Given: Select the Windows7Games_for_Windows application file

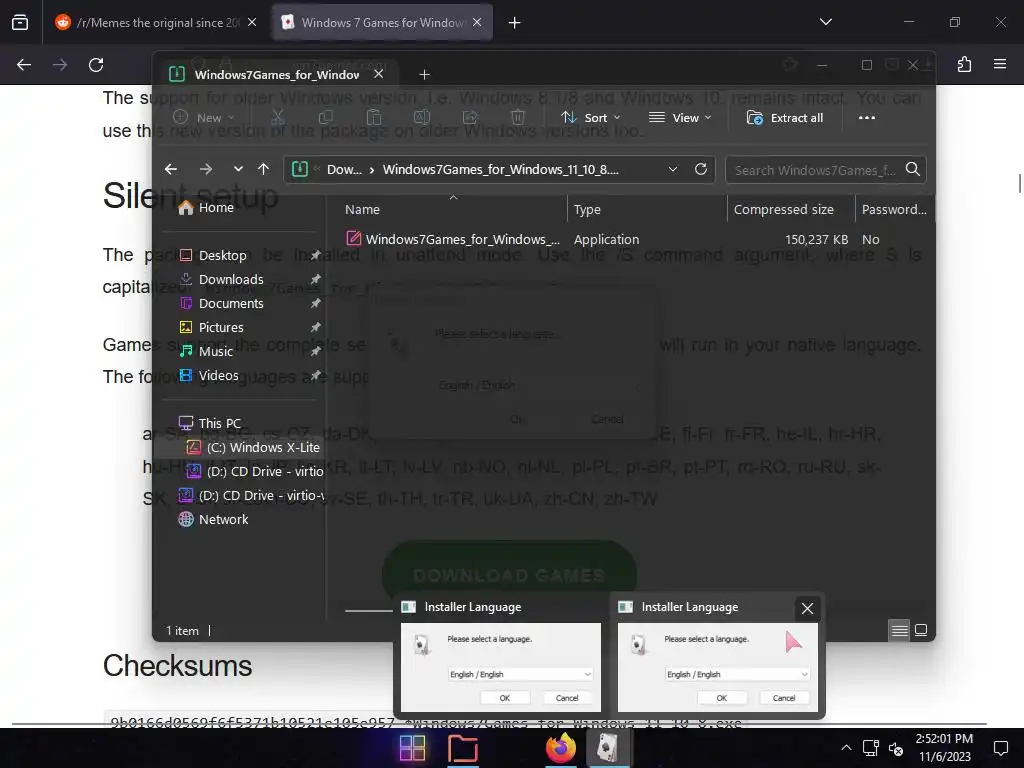Looking at the screenshot, I should pos(453,239).
